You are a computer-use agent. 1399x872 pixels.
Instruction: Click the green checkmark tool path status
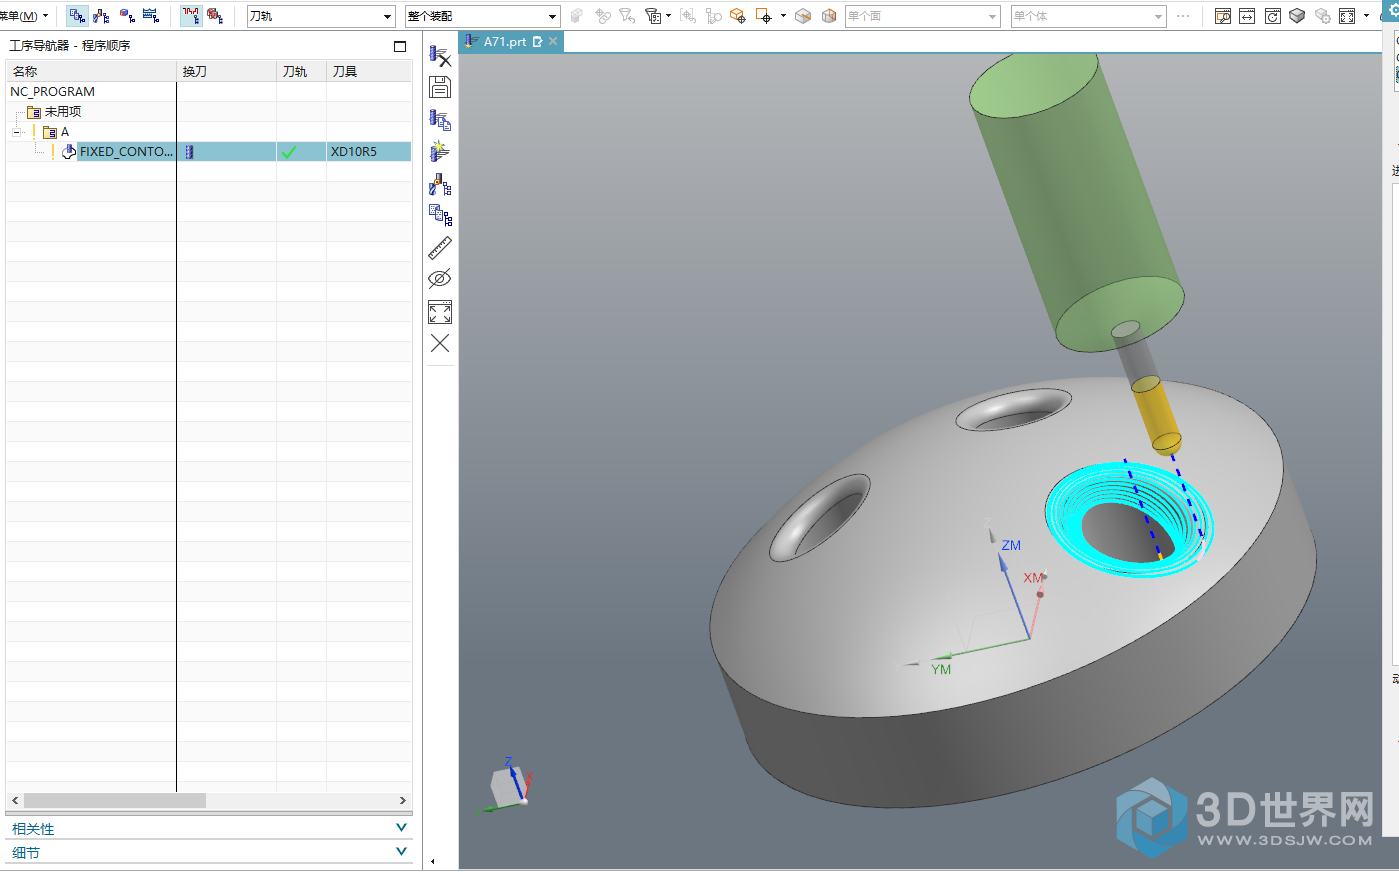[x=289, y=152]
